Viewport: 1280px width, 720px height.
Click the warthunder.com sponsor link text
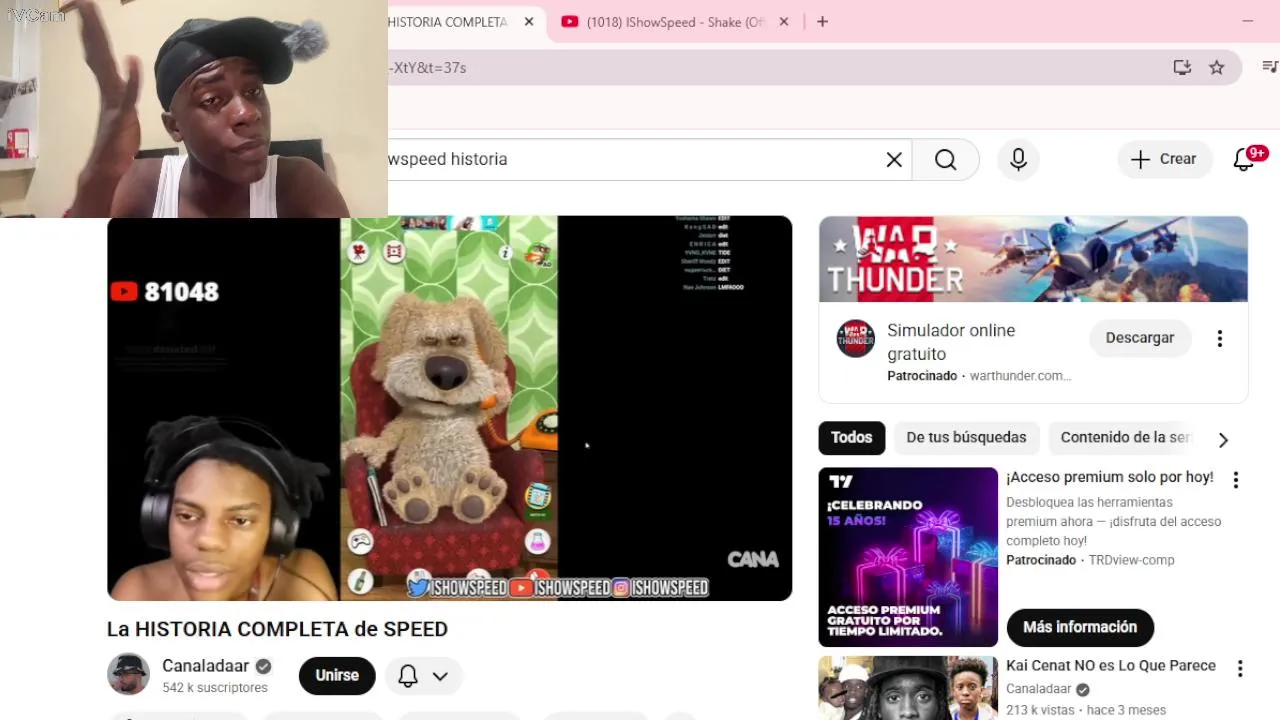[x=1020, y=376]
